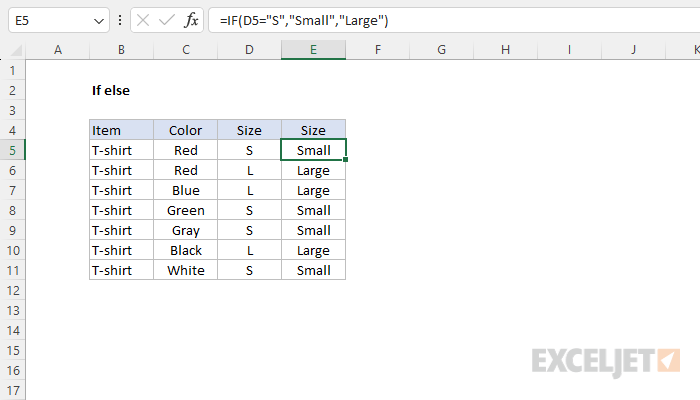
Task: Click the 'If else' title cell
Action: pyautogui.click(x=111, y=90)
